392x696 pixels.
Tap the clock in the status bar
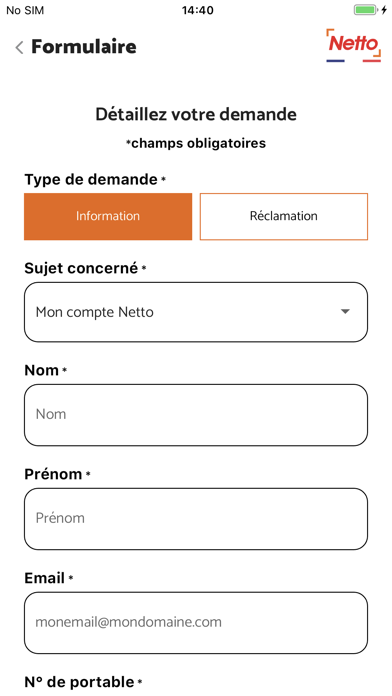[x=197, y=10]
